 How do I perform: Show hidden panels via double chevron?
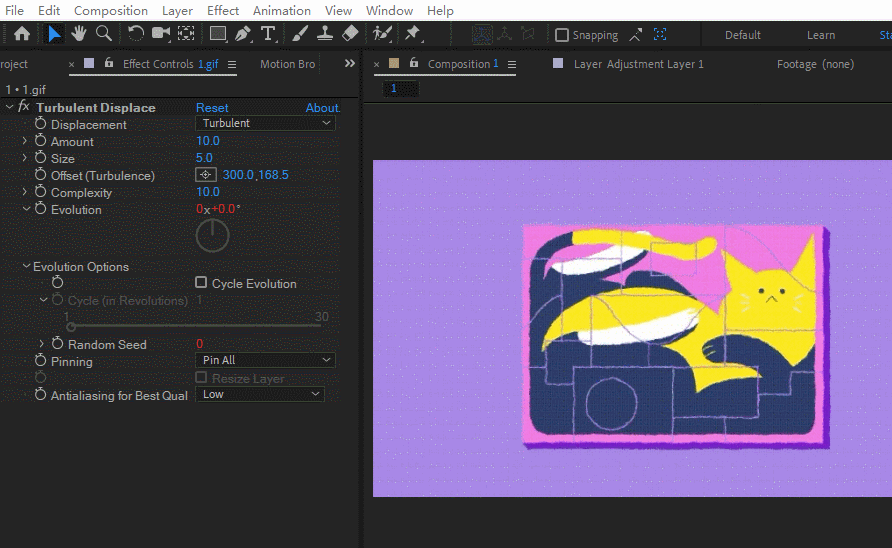[350, 64]
